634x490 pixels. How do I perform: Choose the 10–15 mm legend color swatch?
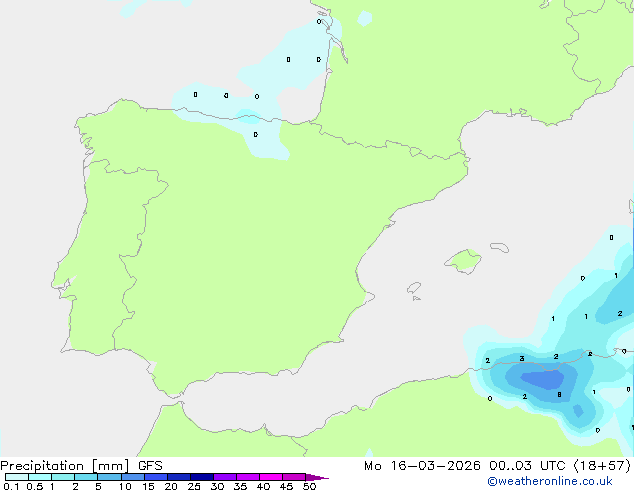click(x=132, y=477)
